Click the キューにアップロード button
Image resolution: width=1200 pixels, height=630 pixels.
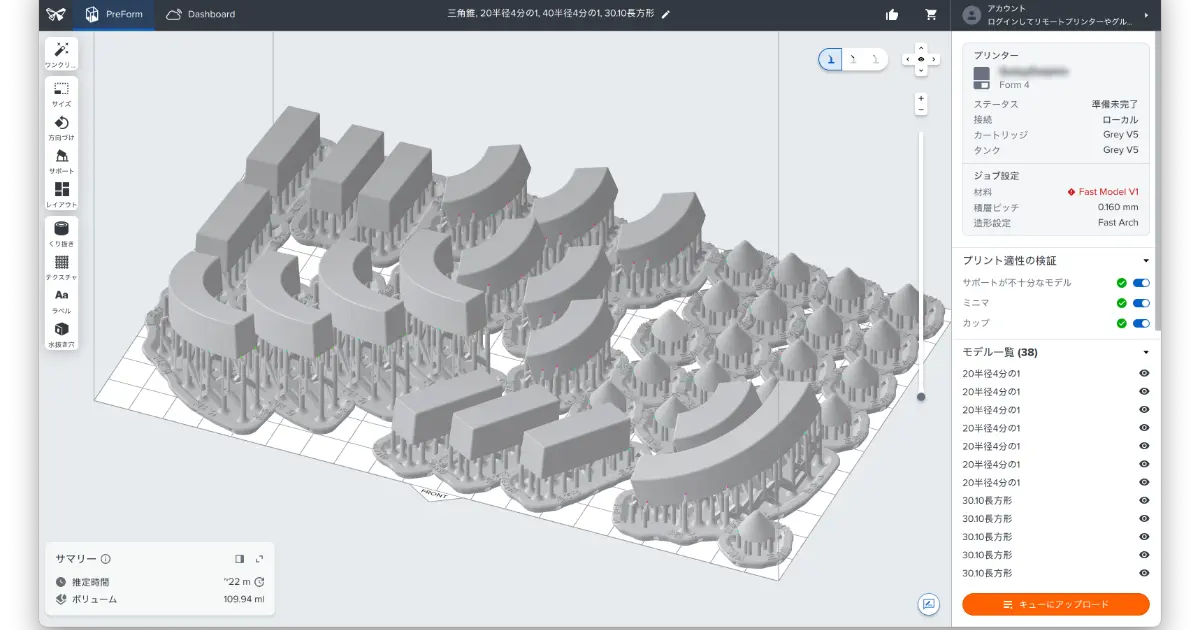1056,605
